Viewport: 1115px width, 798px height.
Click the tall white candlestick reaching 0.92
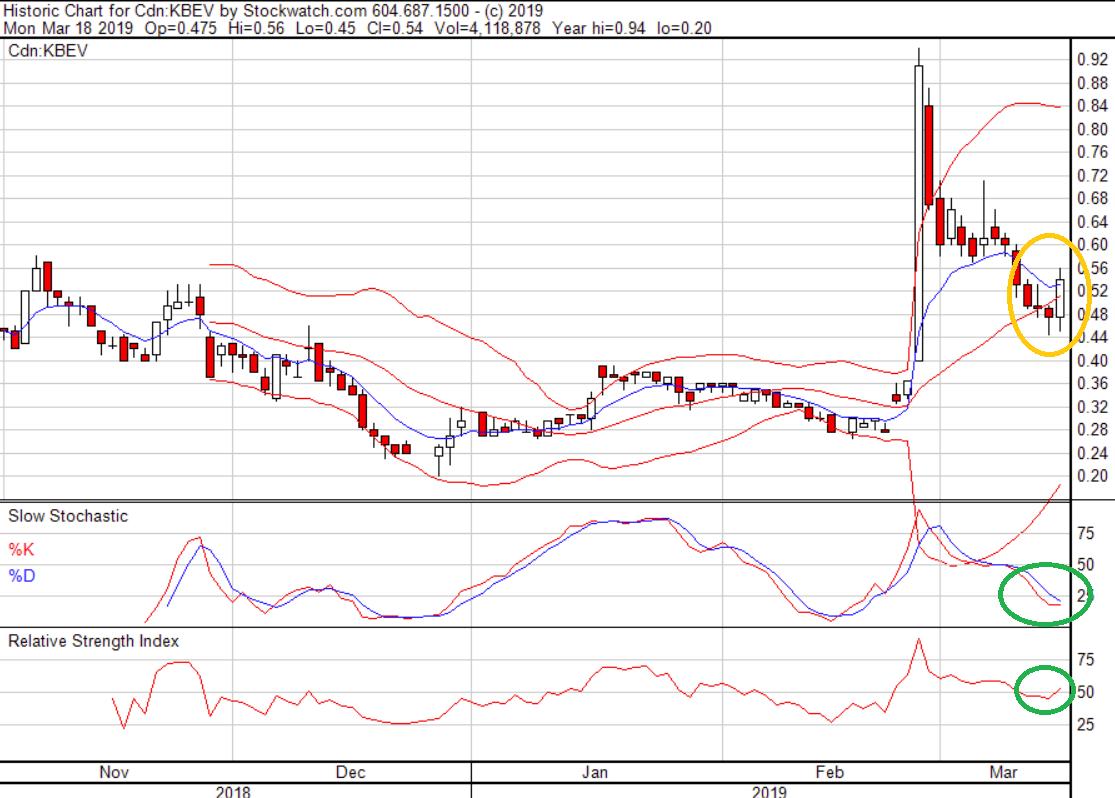(919, 213)
